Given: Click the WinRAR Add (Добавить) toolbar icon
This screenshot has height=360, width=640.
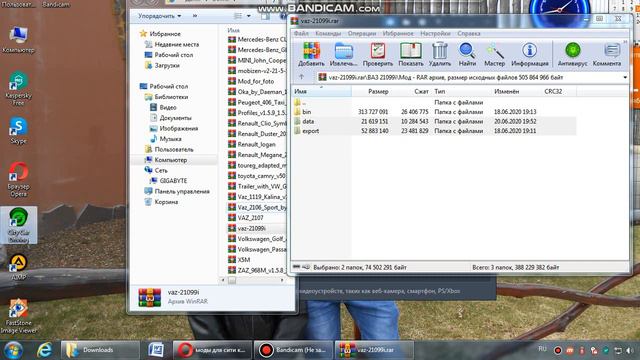Looking at the screenshot, I should [x=311, y=54].
